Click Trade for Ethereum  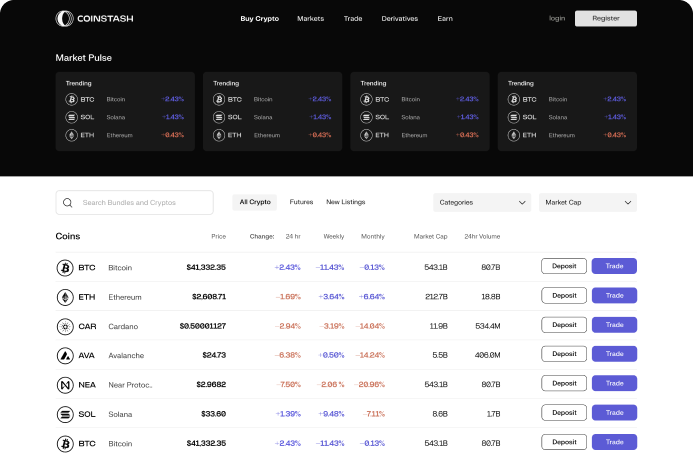614,296
